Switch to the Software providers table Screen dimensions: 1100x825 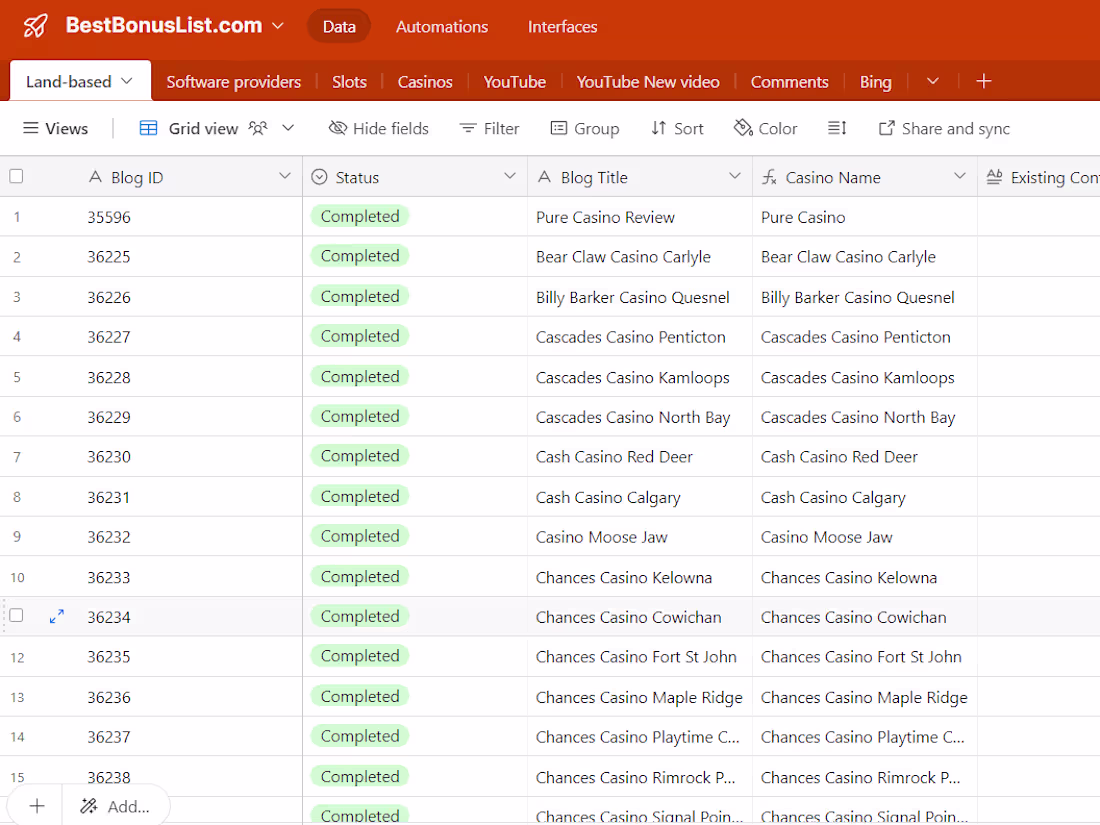coord(234,82)
